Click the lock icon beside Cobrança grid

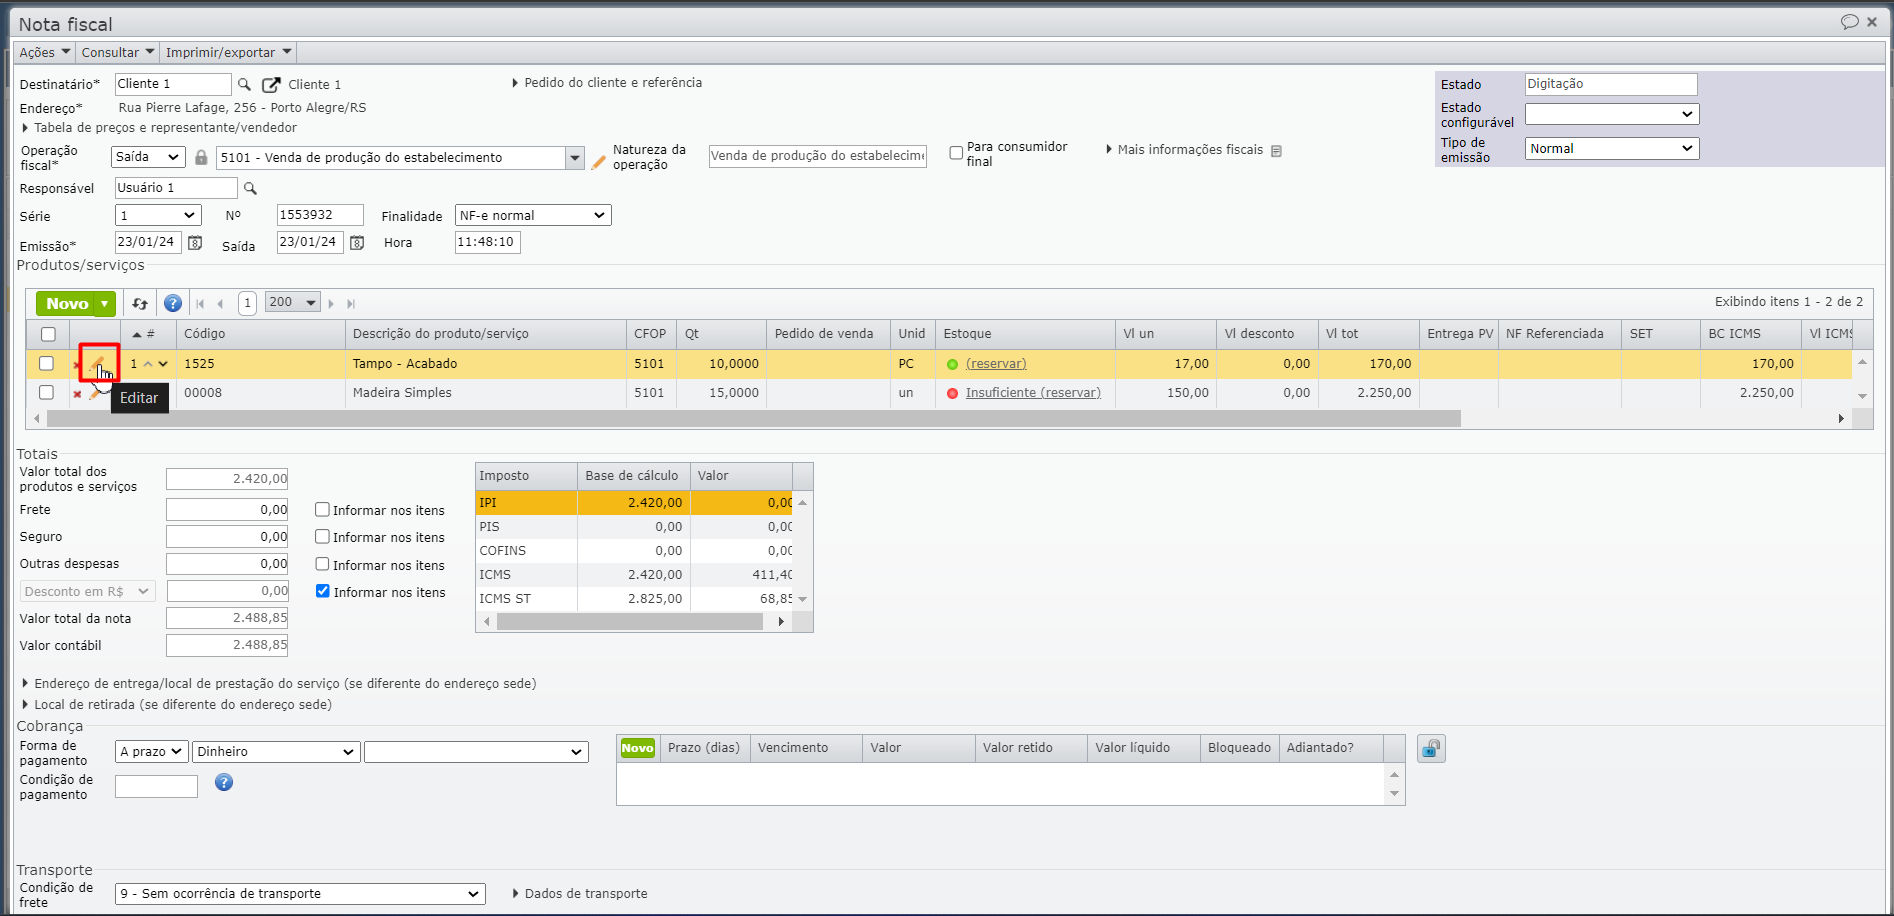(x=1431, y=749)
